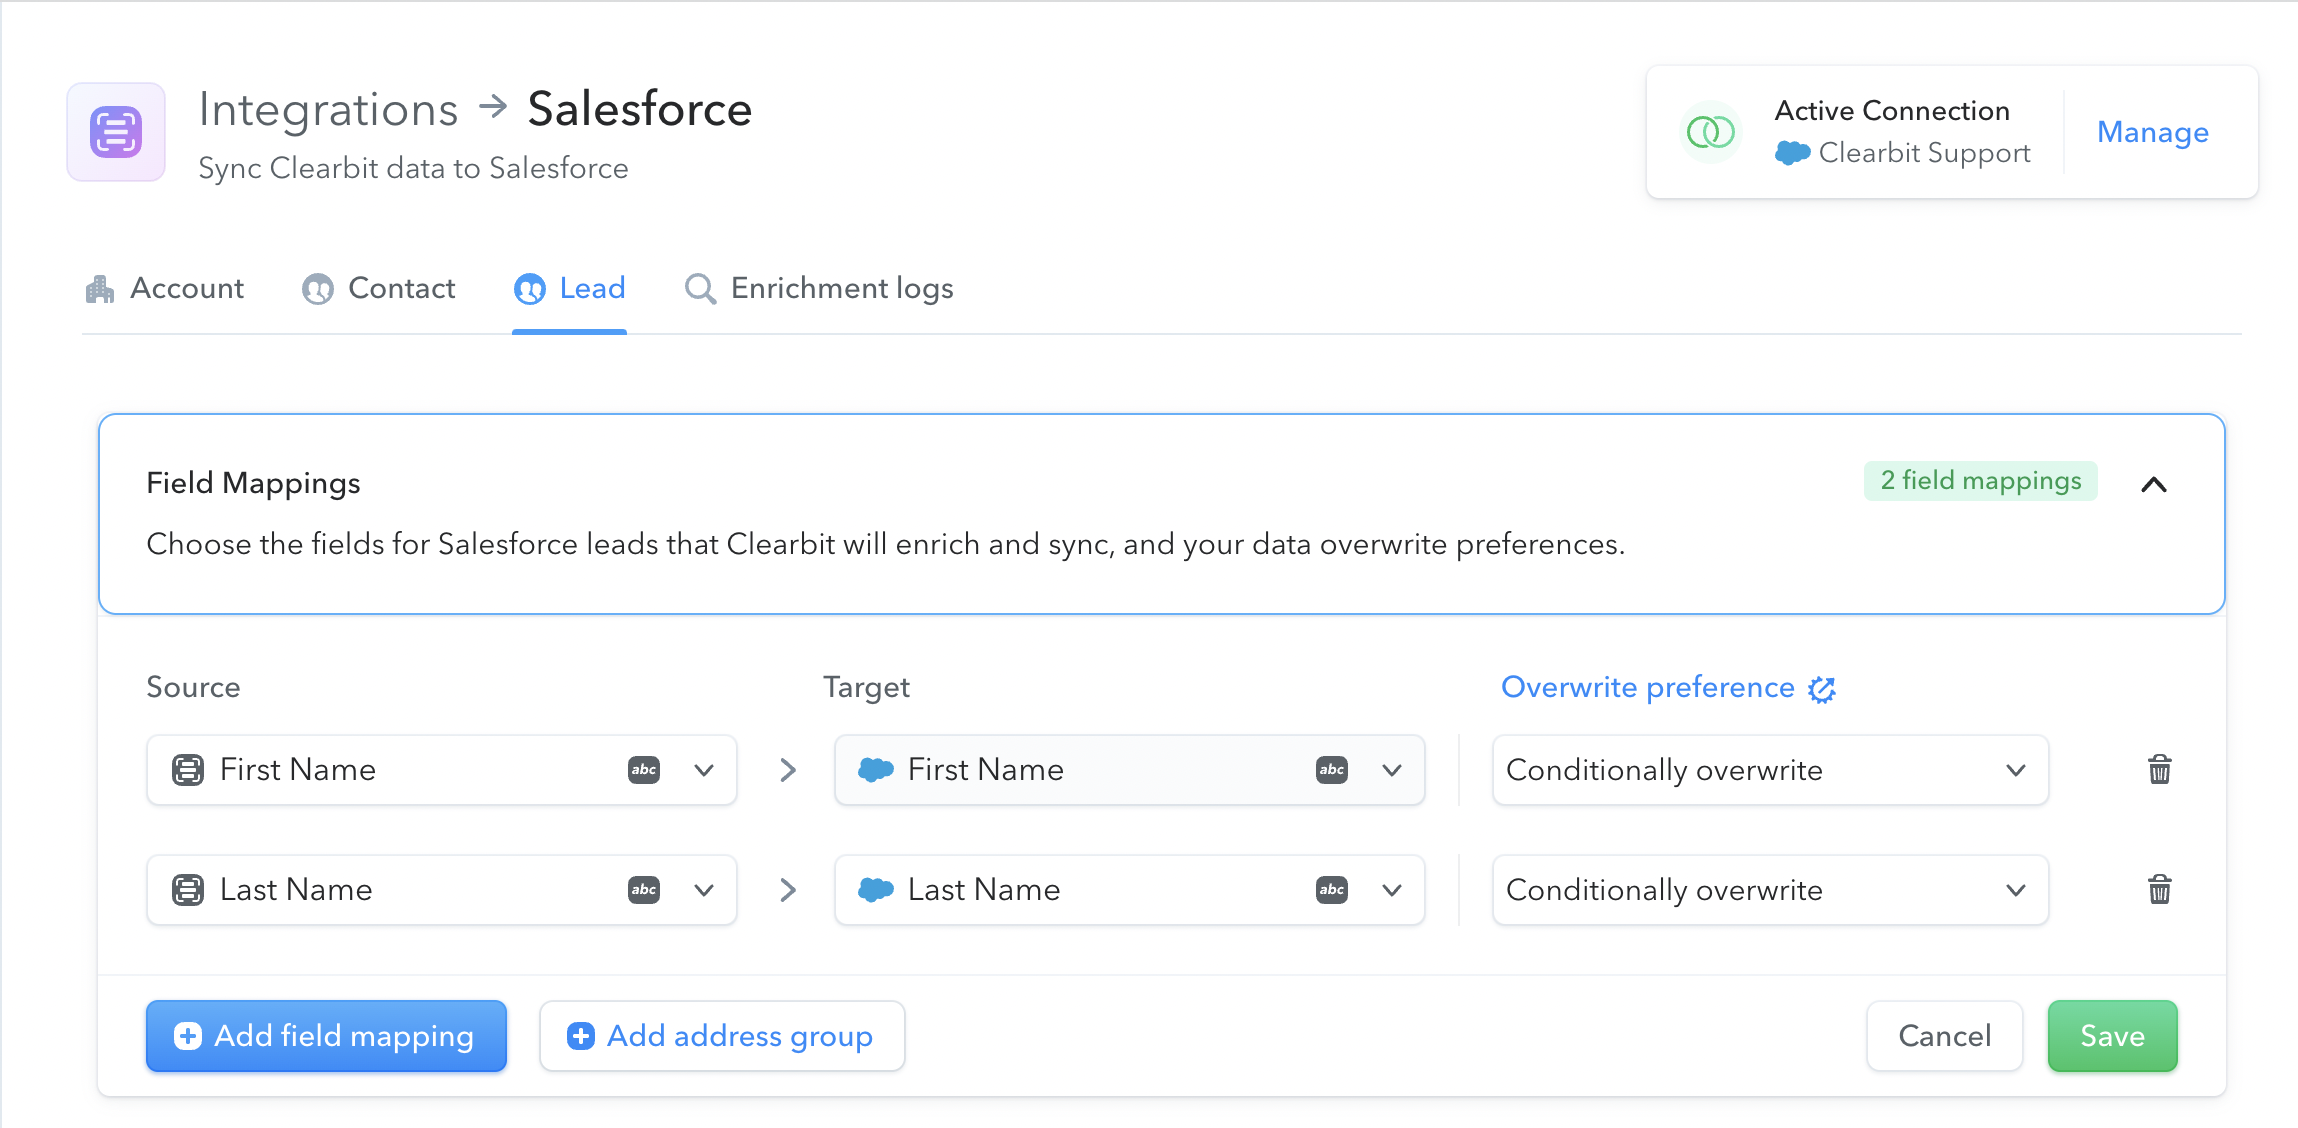Screen dimensions: 2298x1128
Task: Click abc type badge in First Name source
Action: (644, 770)
